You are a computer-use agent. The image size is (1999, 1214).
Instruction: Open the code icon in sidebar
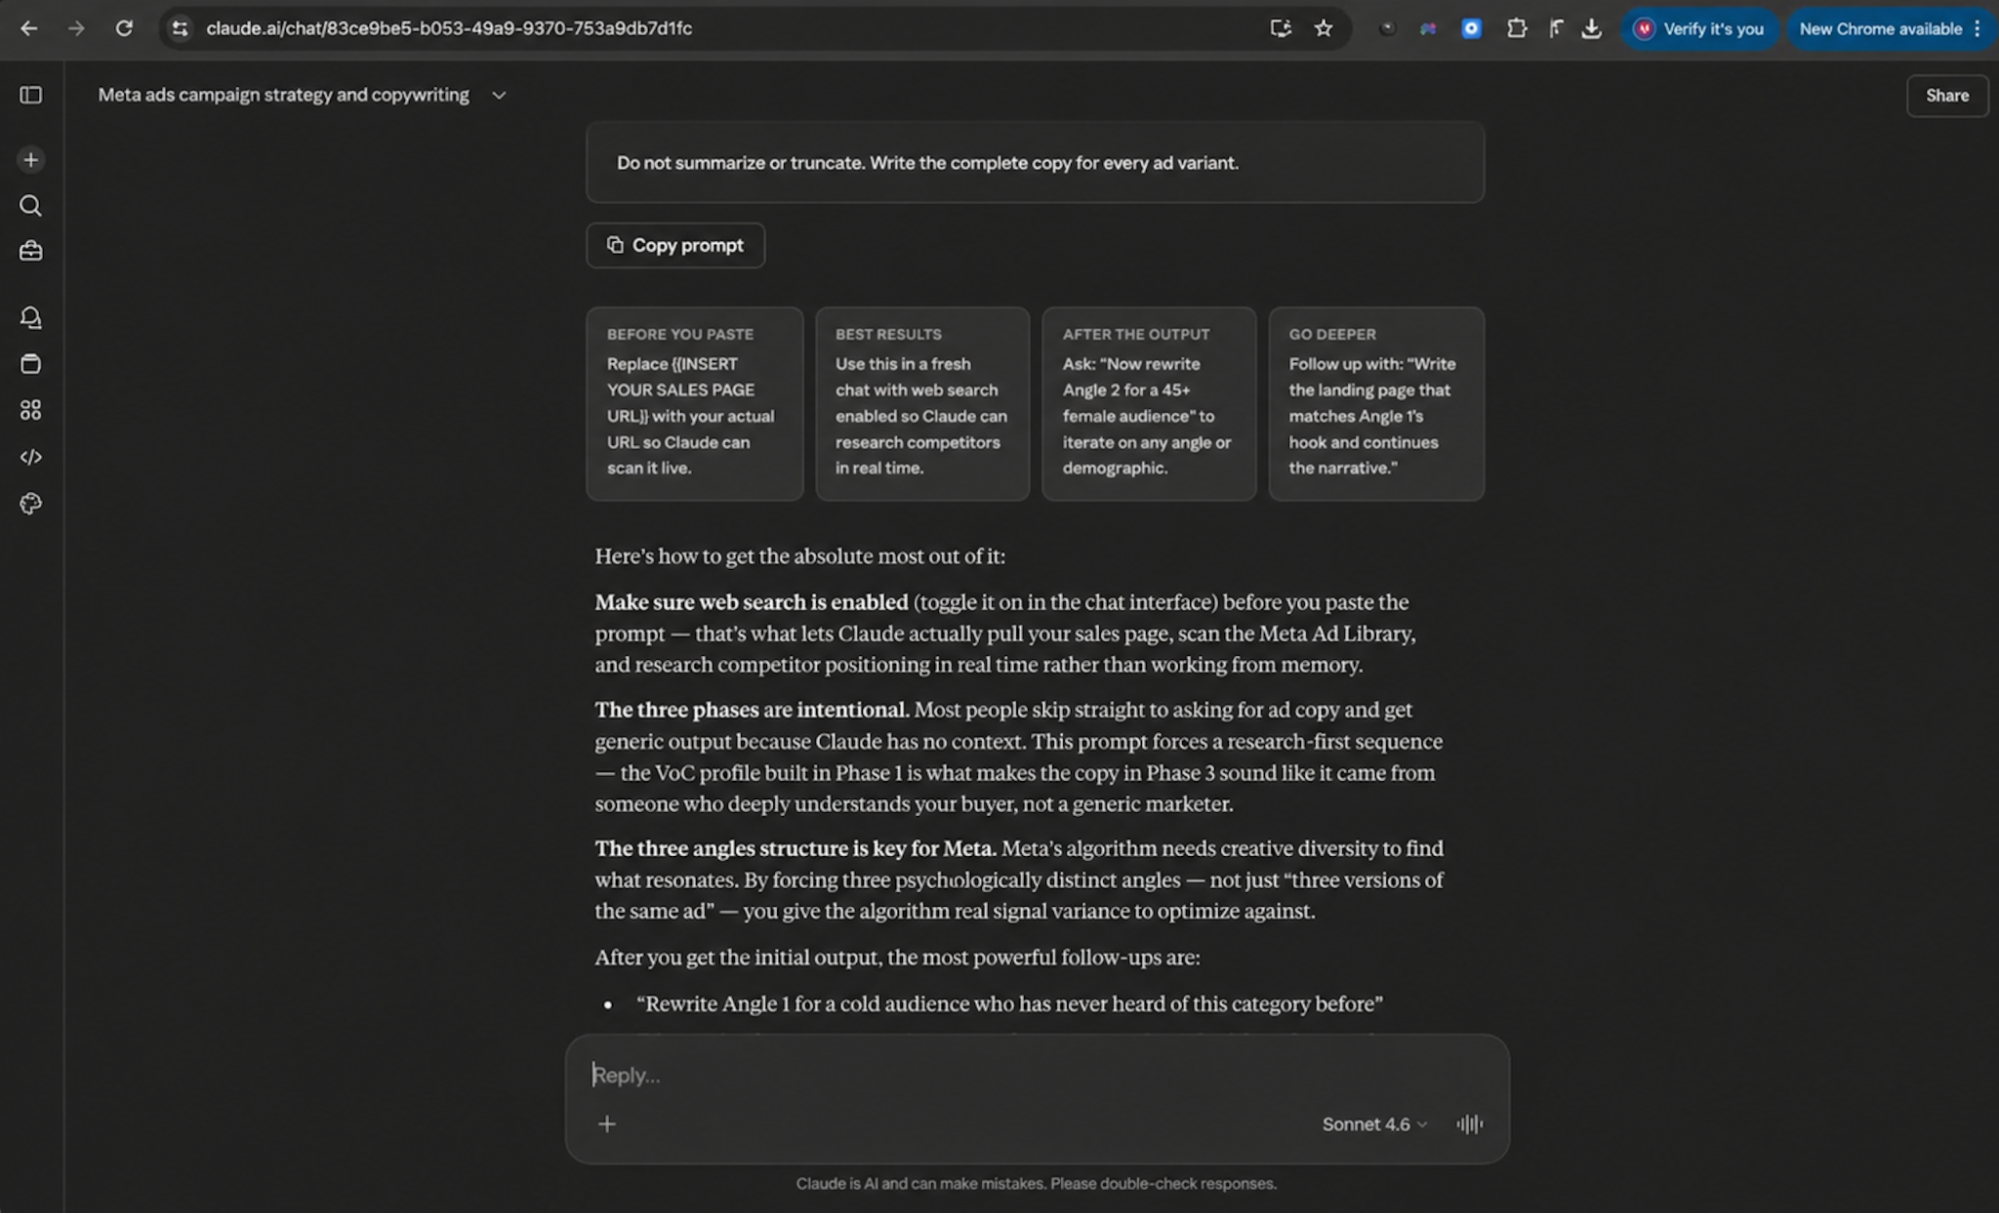point(31,457)
